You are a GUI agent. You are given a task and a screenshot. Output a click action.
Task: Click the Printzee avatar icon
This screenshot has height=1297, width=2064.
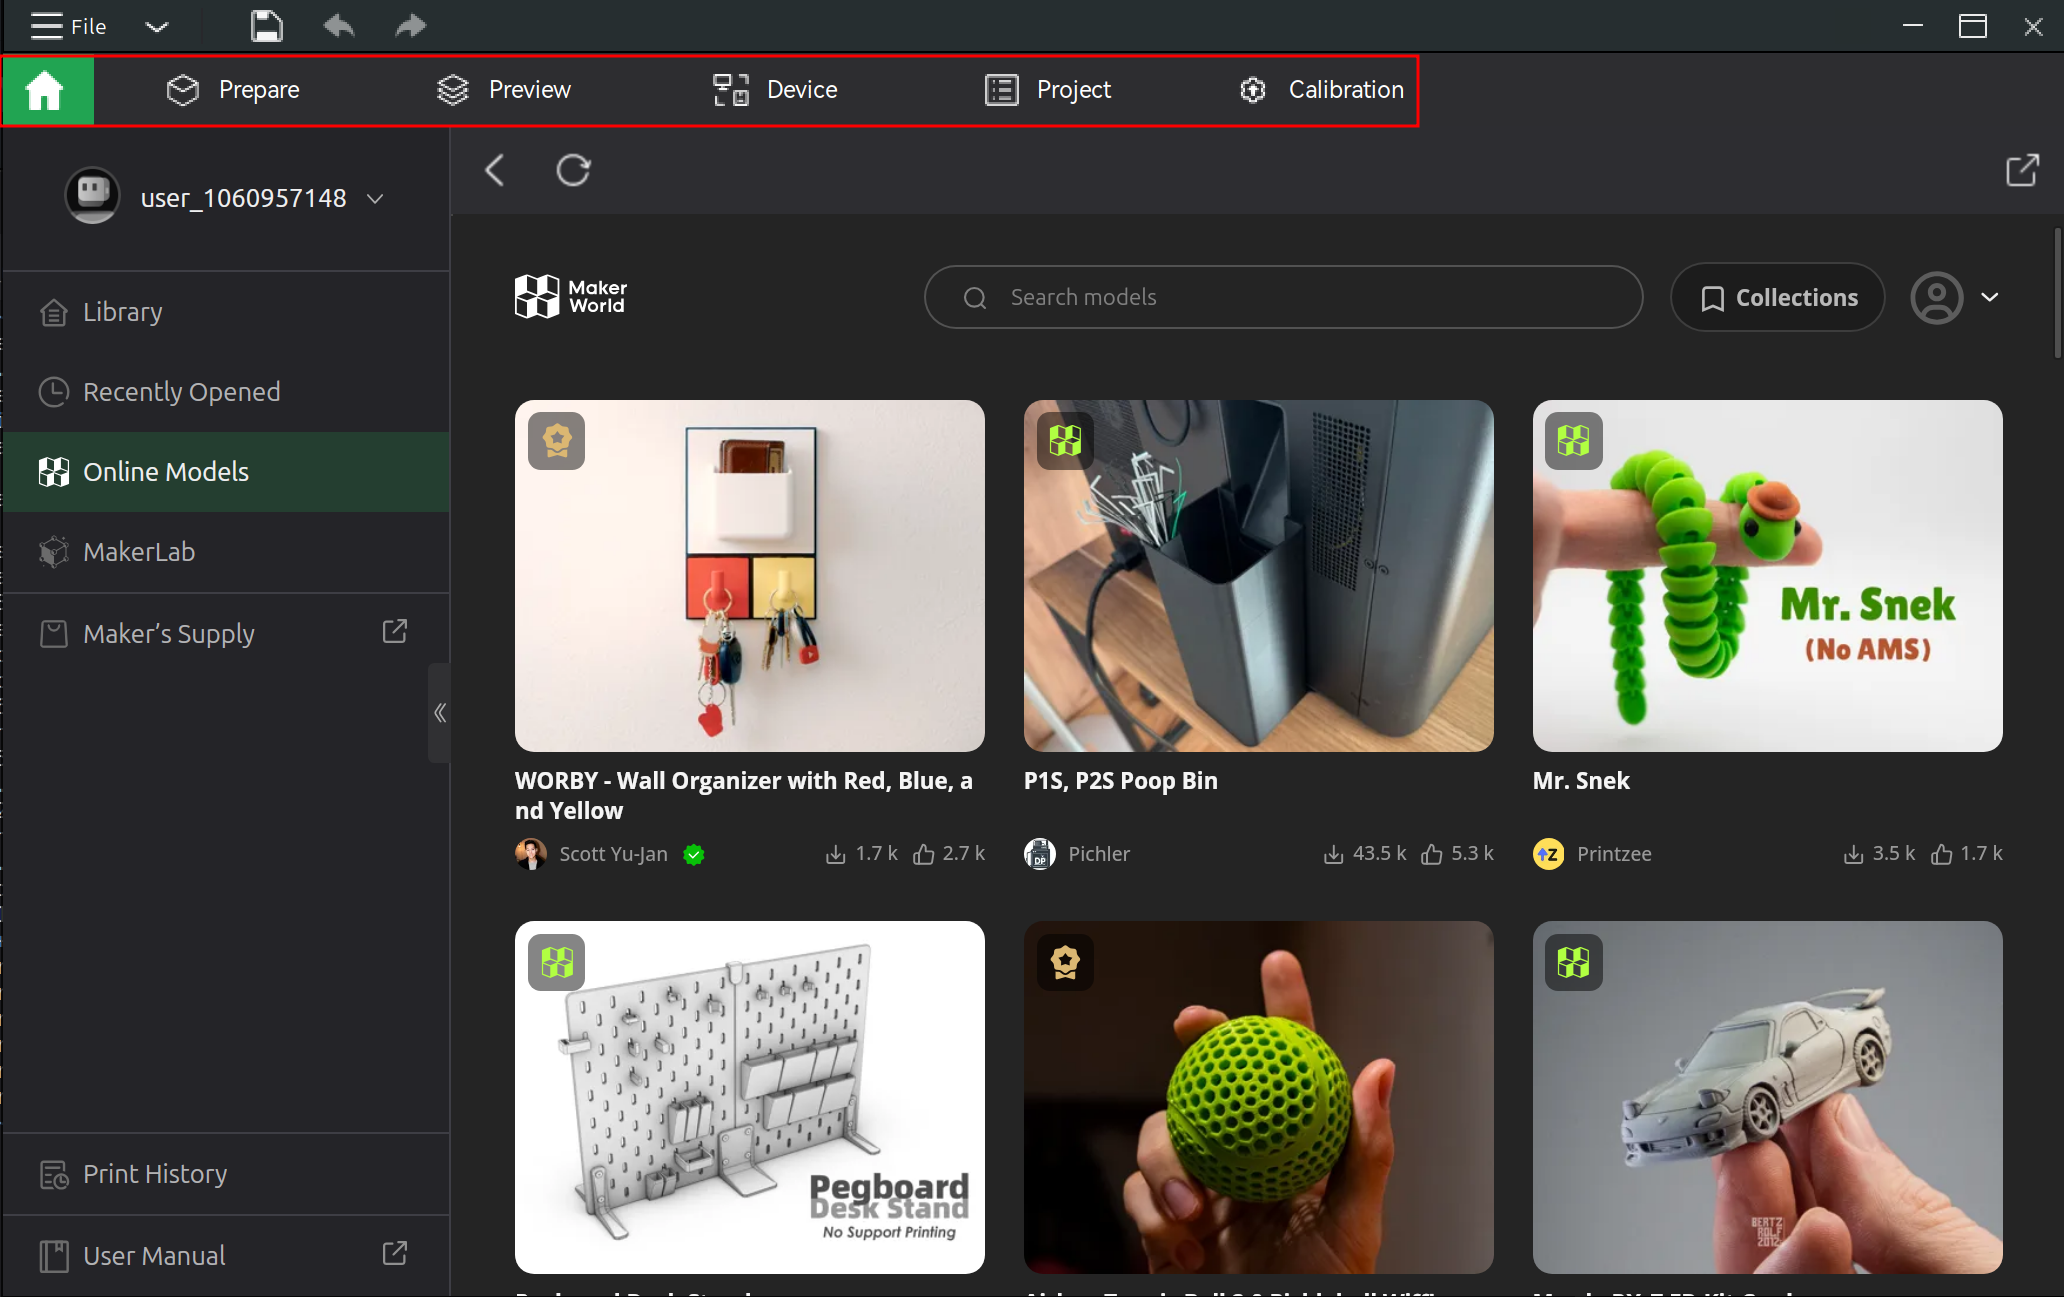coord(1549,854)
